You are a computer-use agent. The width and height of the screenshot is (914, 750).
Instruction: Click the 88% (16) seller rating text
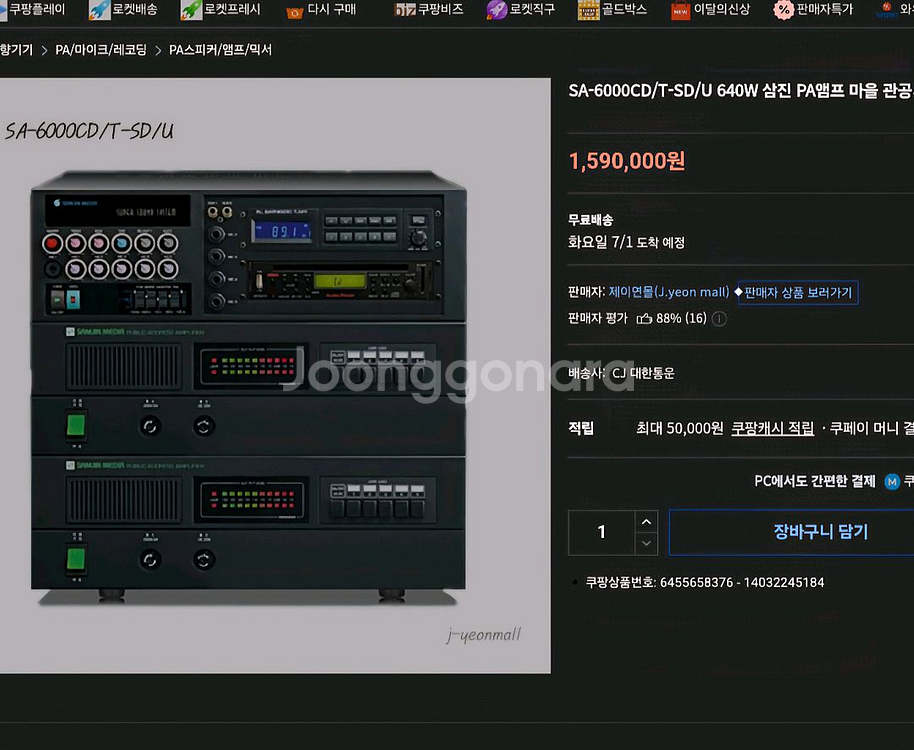(681, 318)
